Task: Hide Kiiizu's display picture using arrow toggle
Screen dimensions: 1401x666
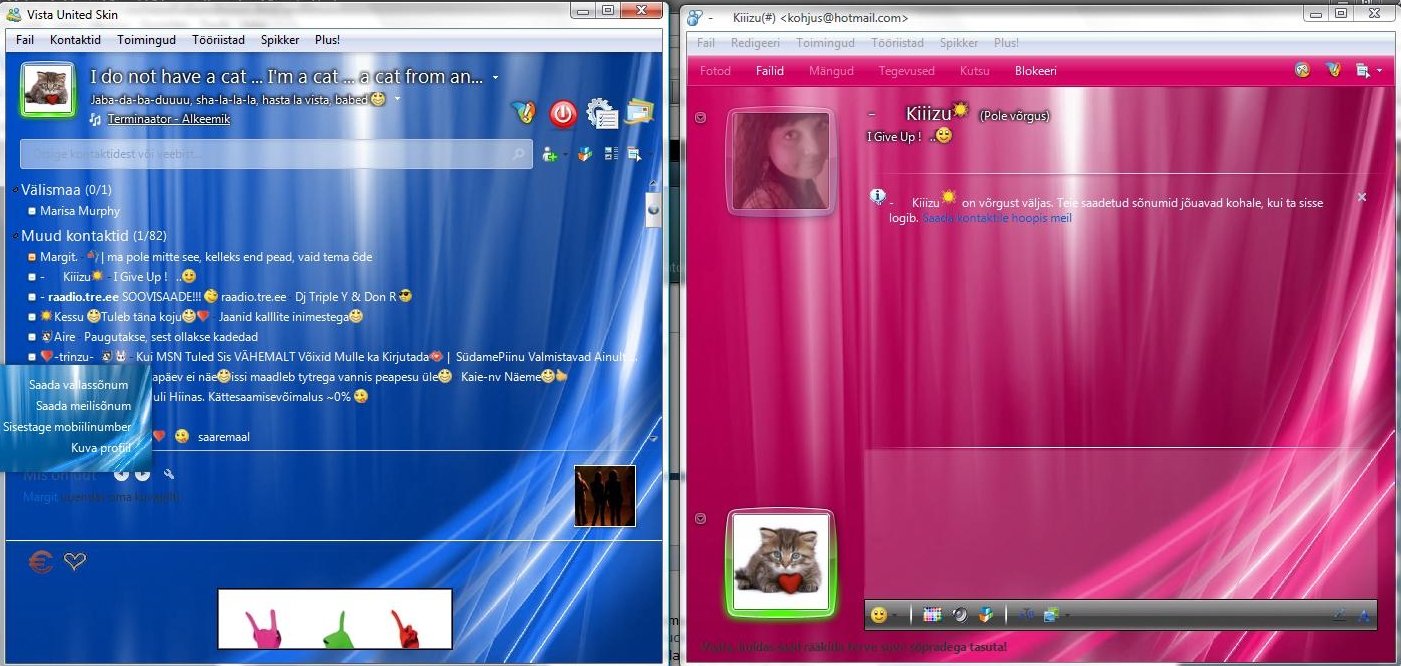Action: [x=700, y=118]
